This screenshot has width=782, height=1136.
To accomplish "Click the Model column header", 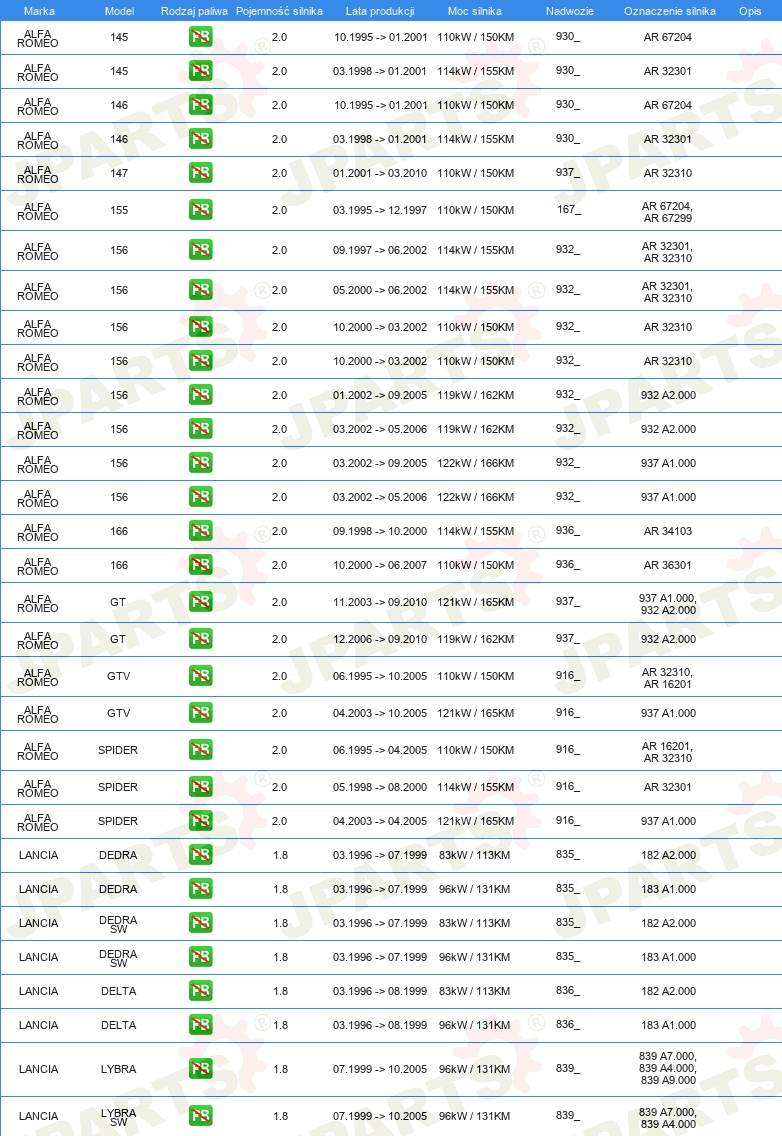I will pyautogui.click(x=120, y=11).
